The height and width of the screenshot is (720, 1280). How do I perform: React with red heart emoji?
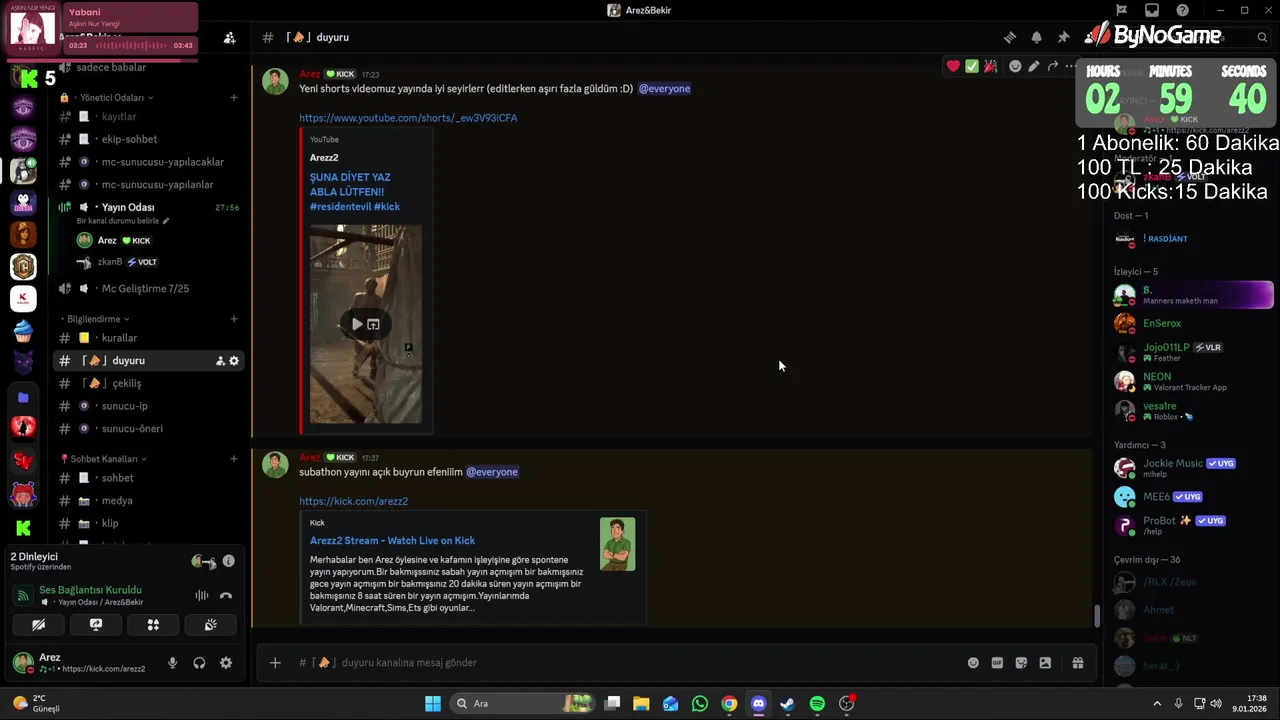tap(953, 66)
